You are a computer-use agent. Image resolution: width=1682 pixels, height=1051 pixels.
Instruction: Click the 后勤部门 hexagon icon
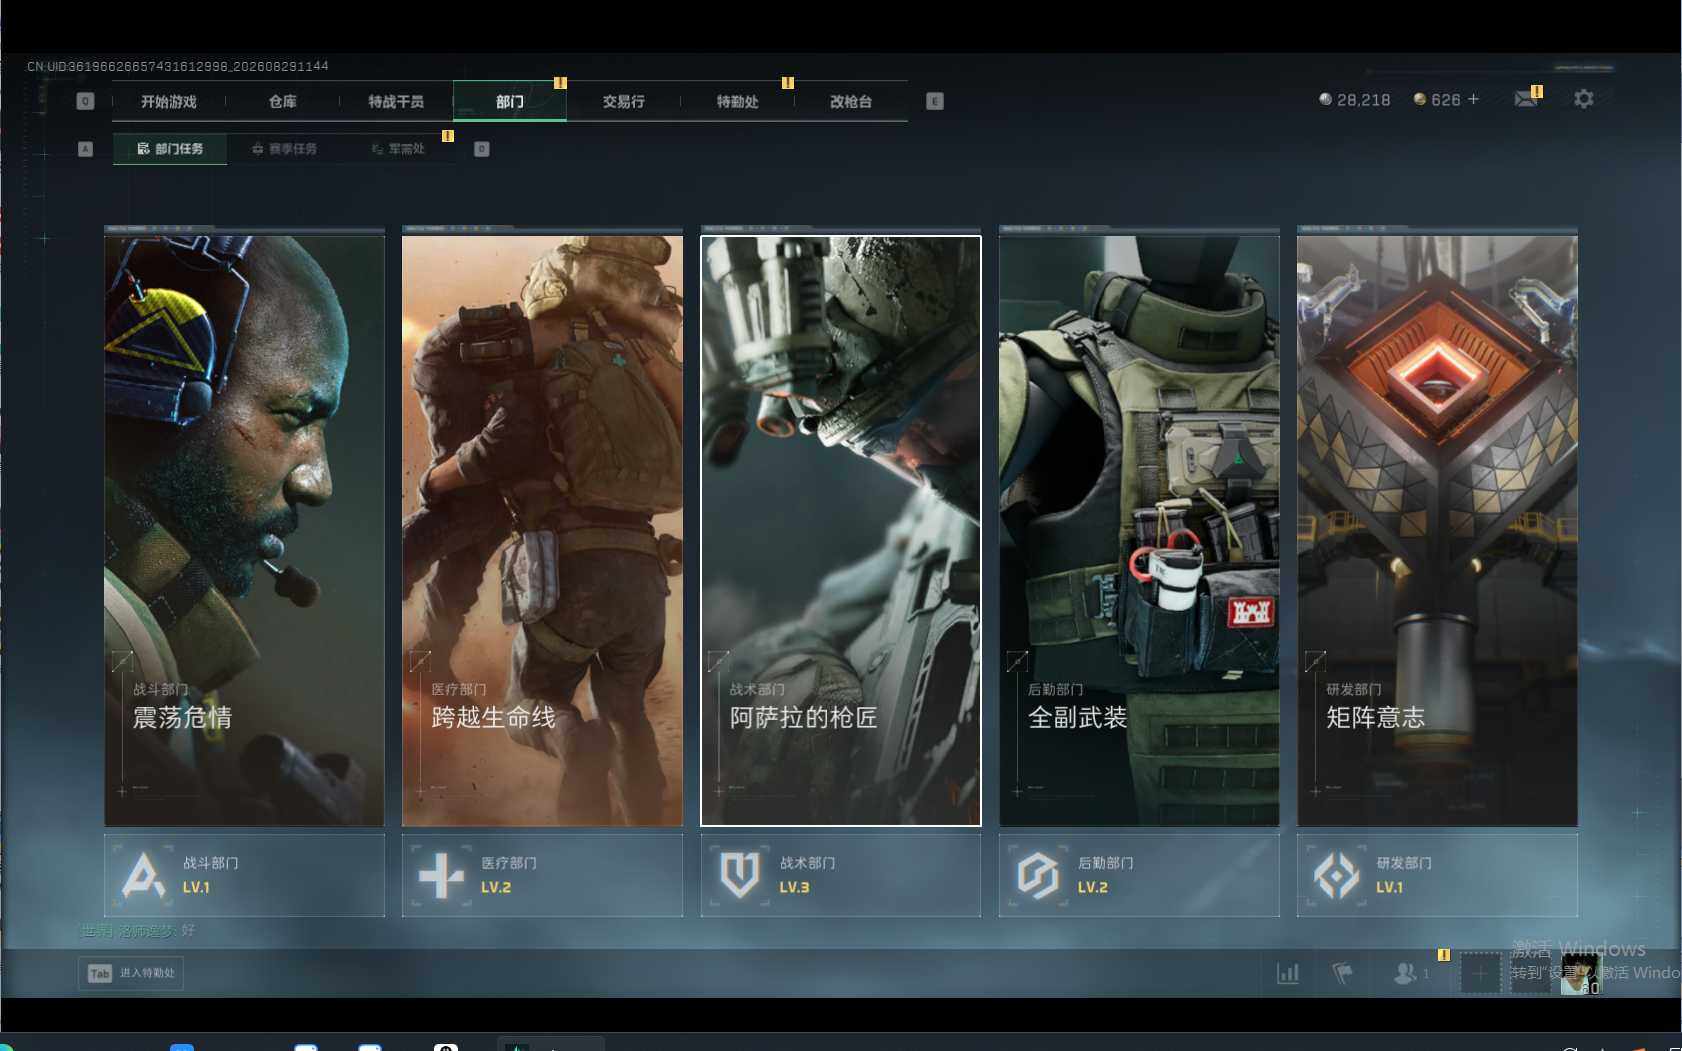pos(1037,875)
